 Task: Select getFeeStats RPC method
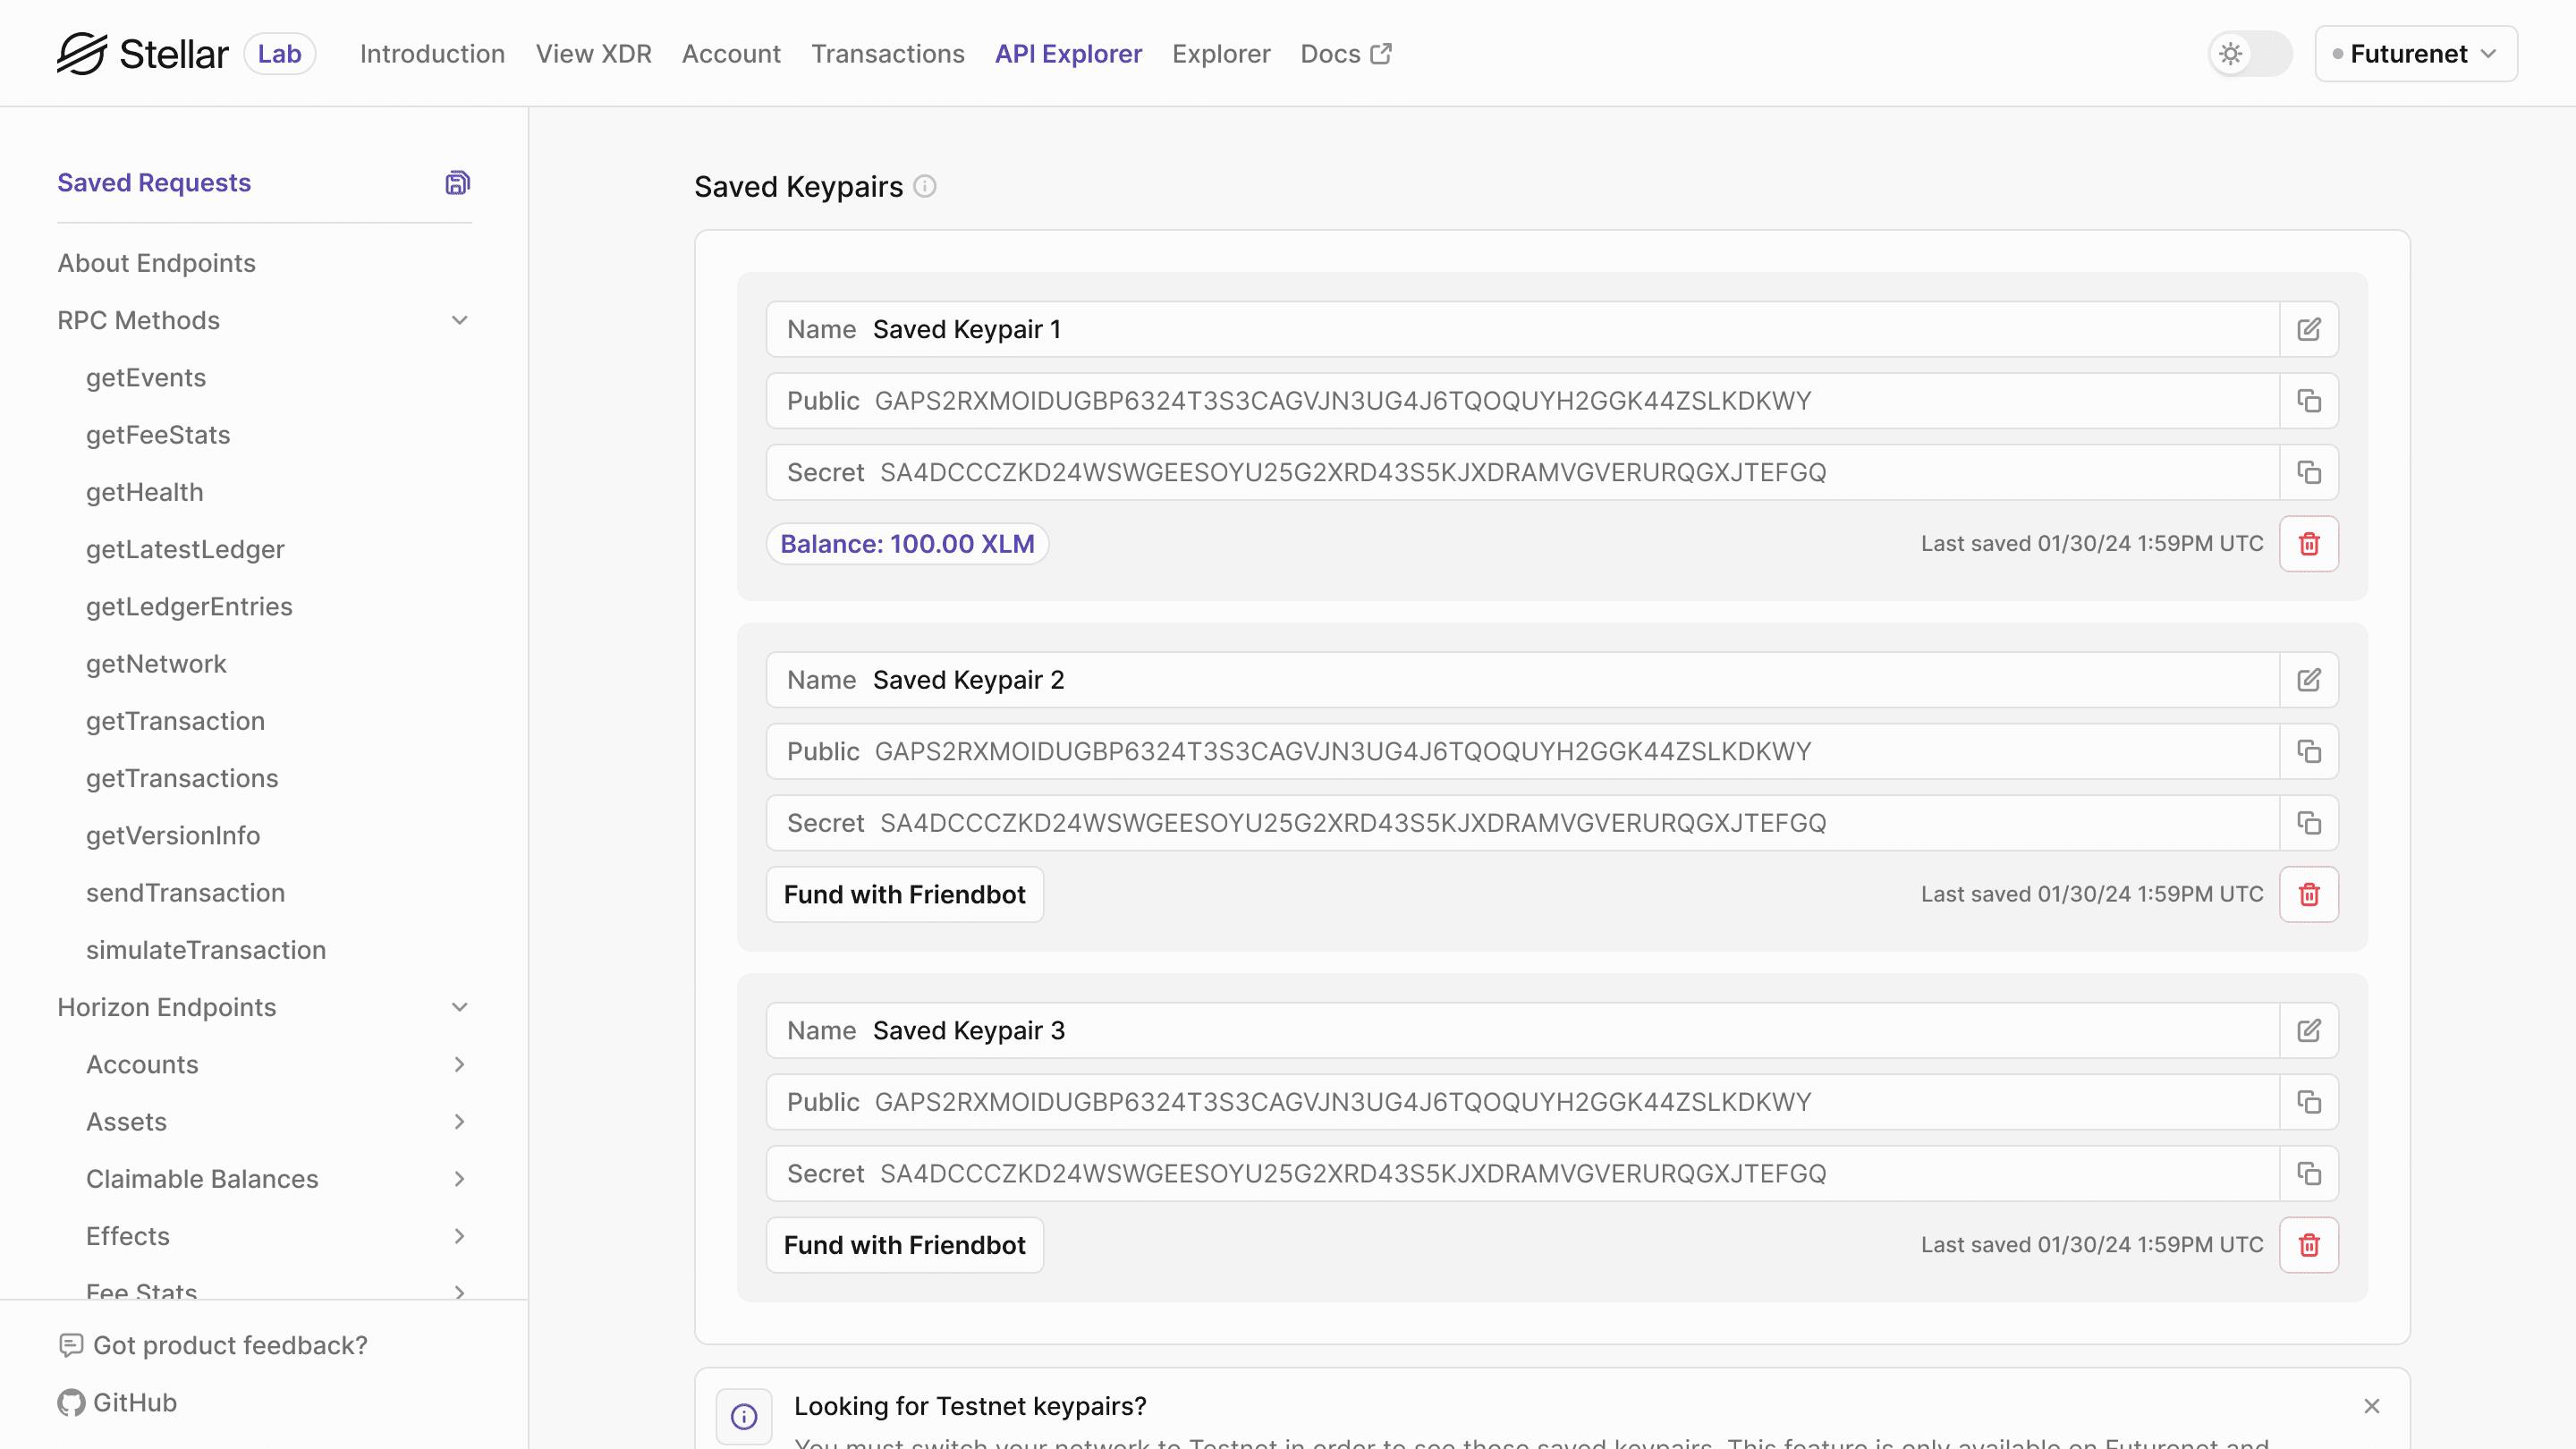[158, 435]
